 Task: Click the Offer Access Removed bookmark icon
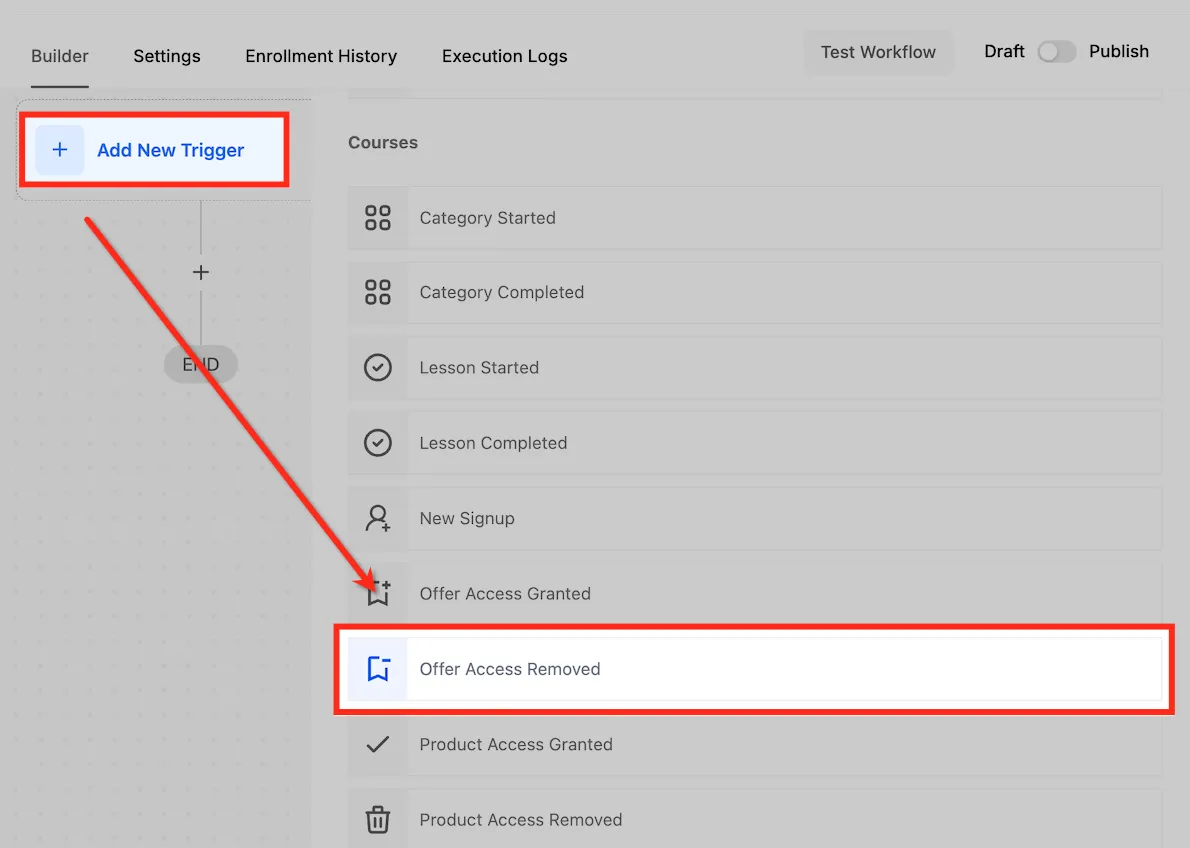coord(378,669)
